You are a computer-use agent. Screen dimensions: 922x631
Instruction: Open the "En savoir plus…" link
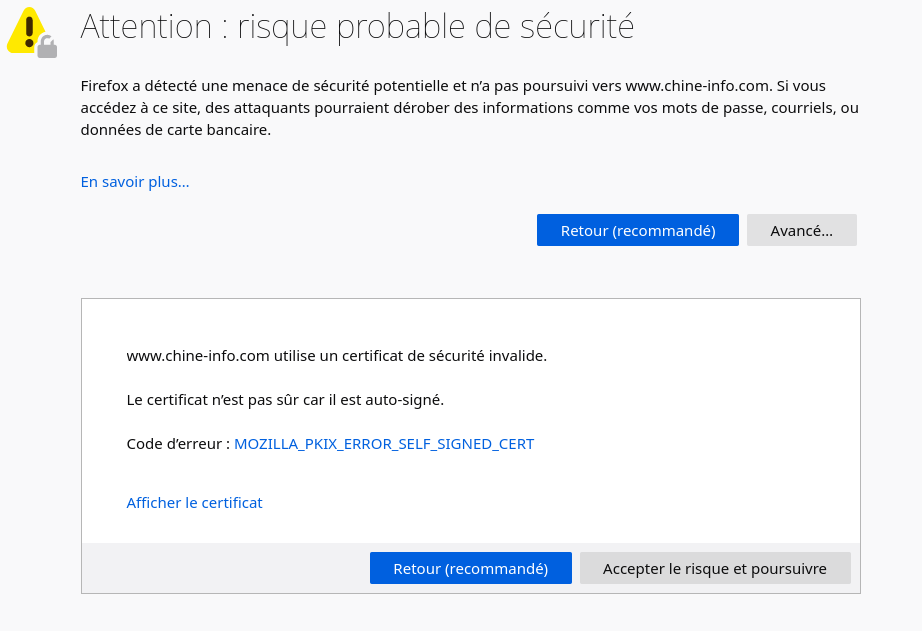tap(135, 182)
